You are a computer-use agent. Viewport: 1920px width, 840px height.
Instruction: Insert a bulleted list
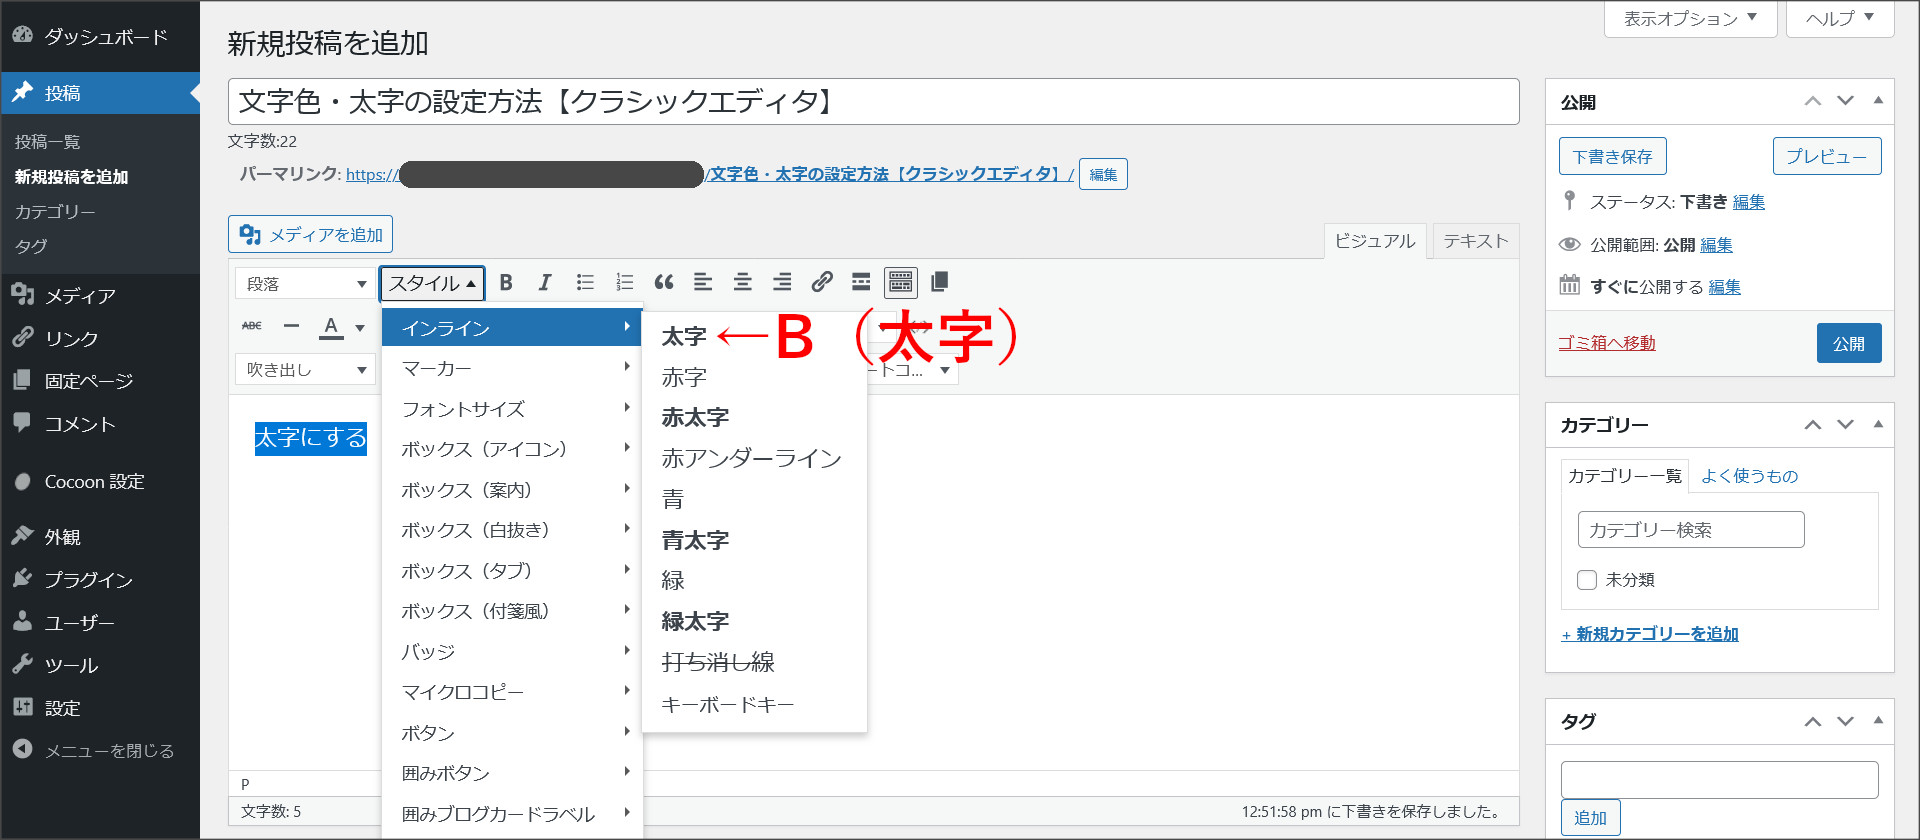click(x=585, y=283)
